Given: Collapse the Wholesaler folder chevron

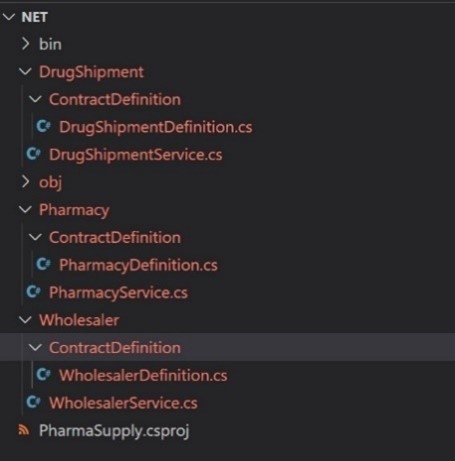Looking at the screenshot, I should [x=25, y=320].
